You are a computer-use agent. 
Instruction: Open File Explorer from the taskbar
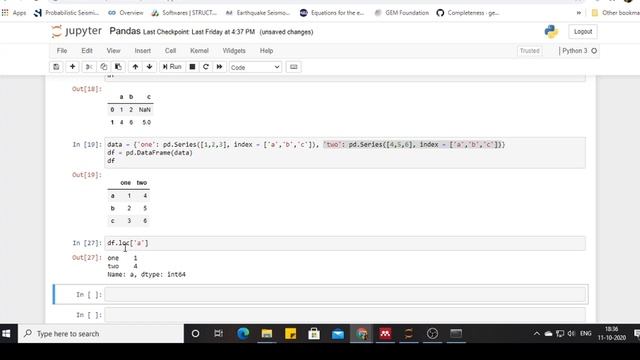click(x=267, y=334)
